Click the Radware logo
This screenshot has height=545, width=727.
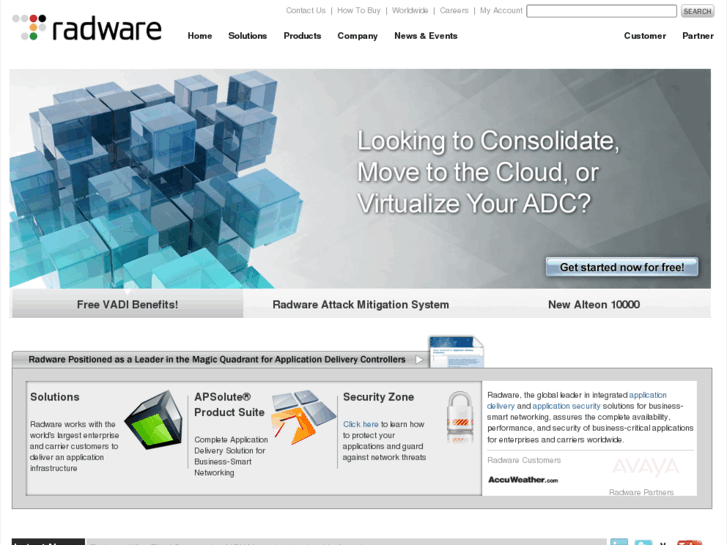[87, 27]
